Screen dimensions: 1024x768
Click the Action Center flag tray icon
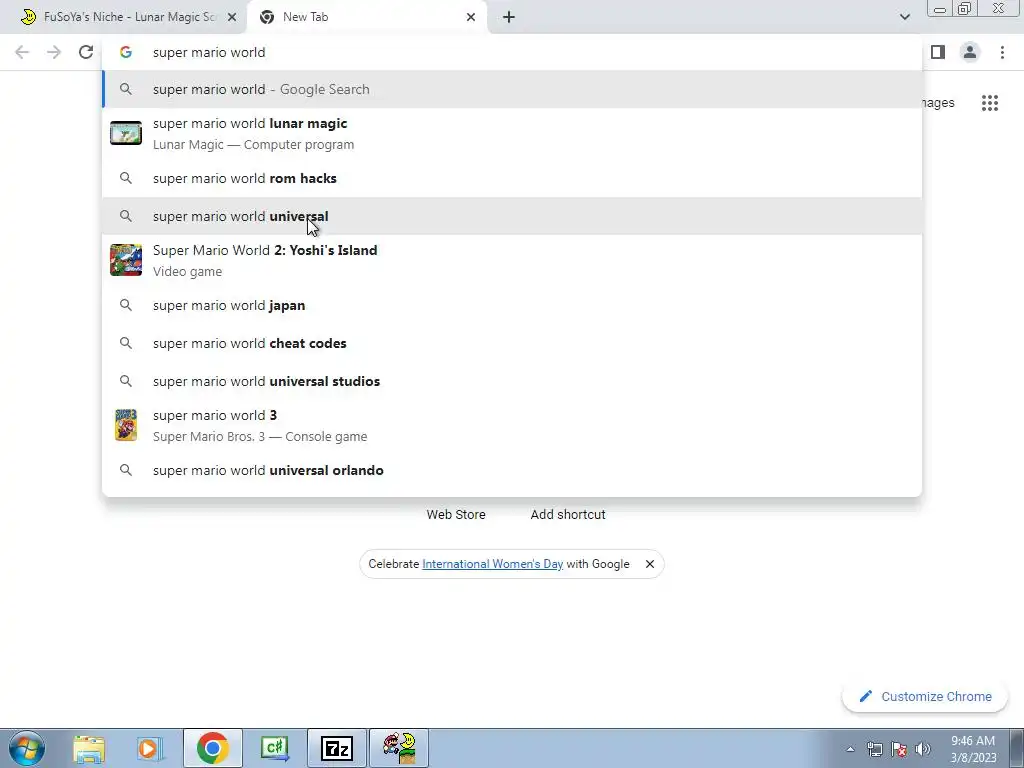[899, 749]
